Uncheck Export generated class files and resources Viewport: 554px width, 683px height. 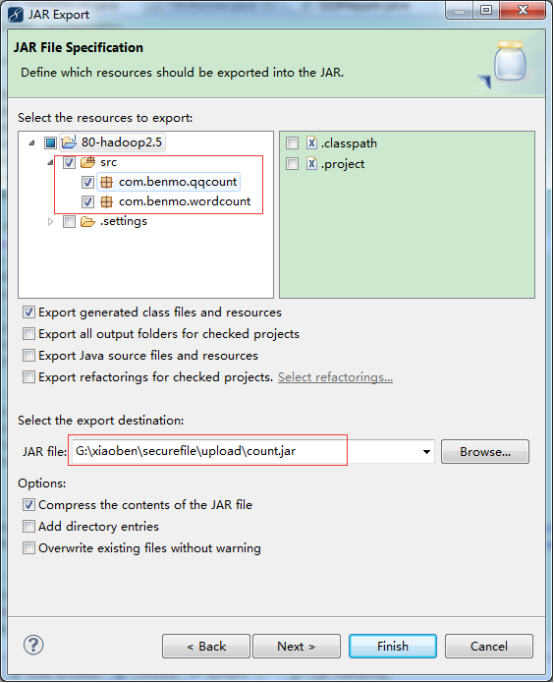(29, 312)
